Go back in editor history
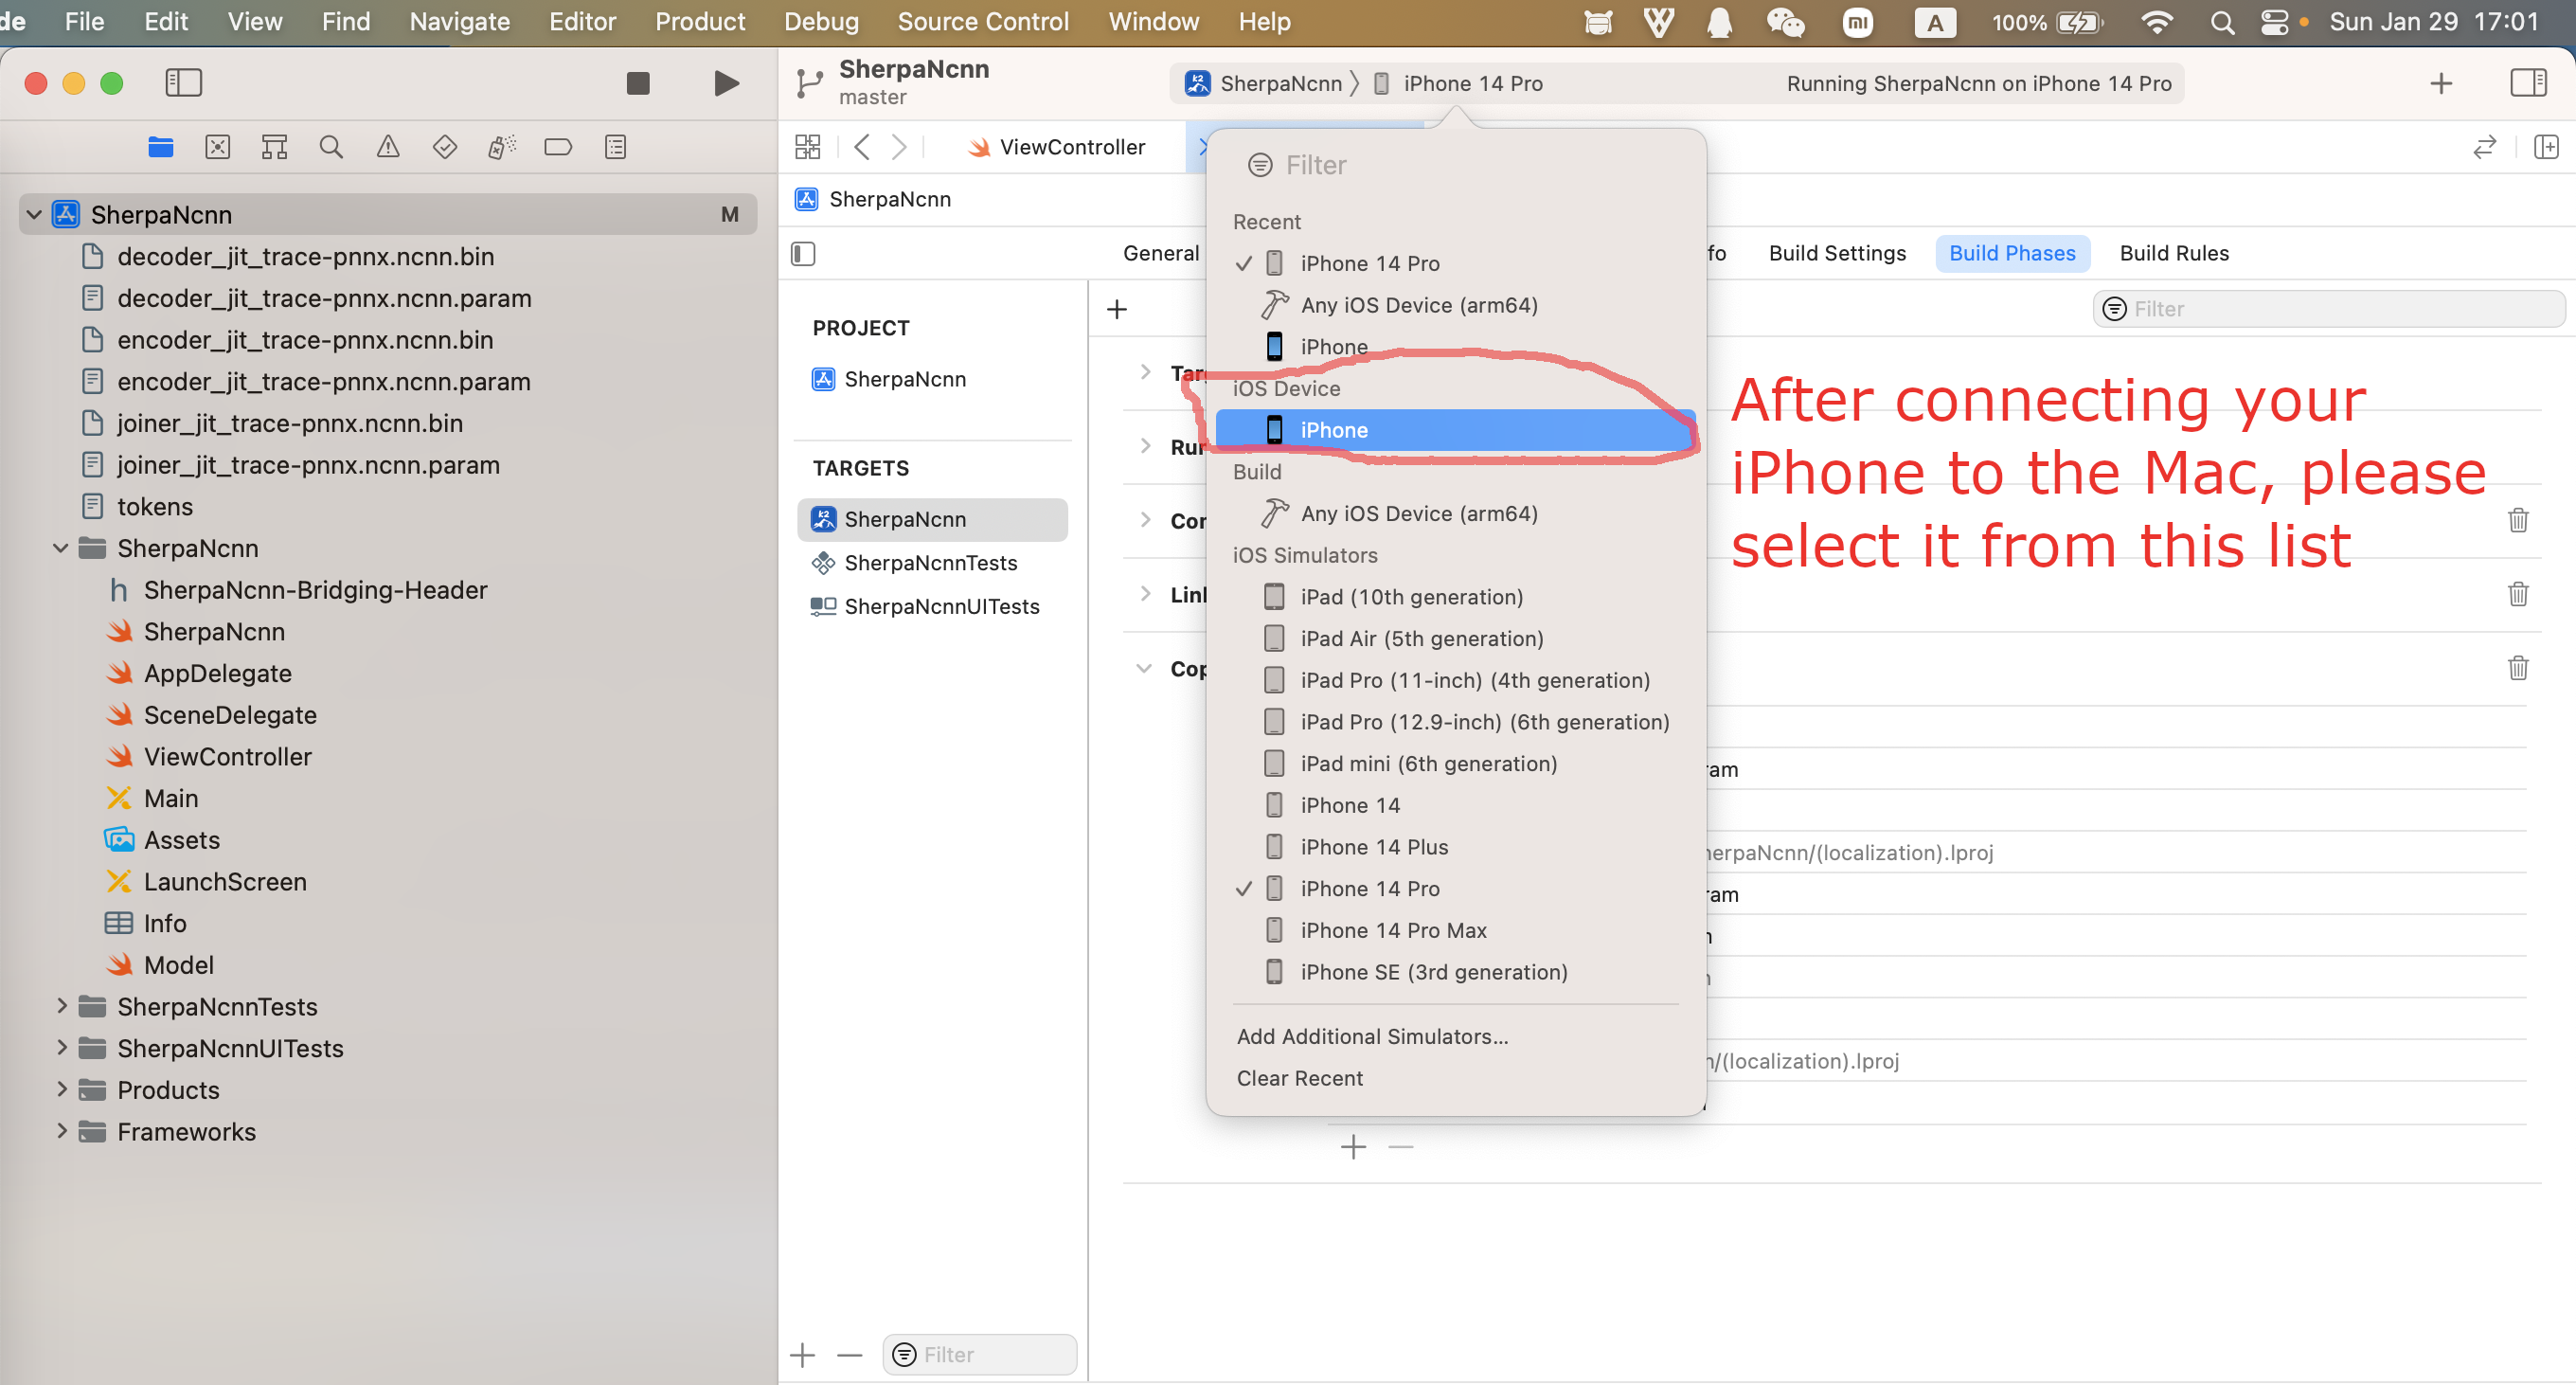Viewport: 2576px width, 1385px height. 862,148
